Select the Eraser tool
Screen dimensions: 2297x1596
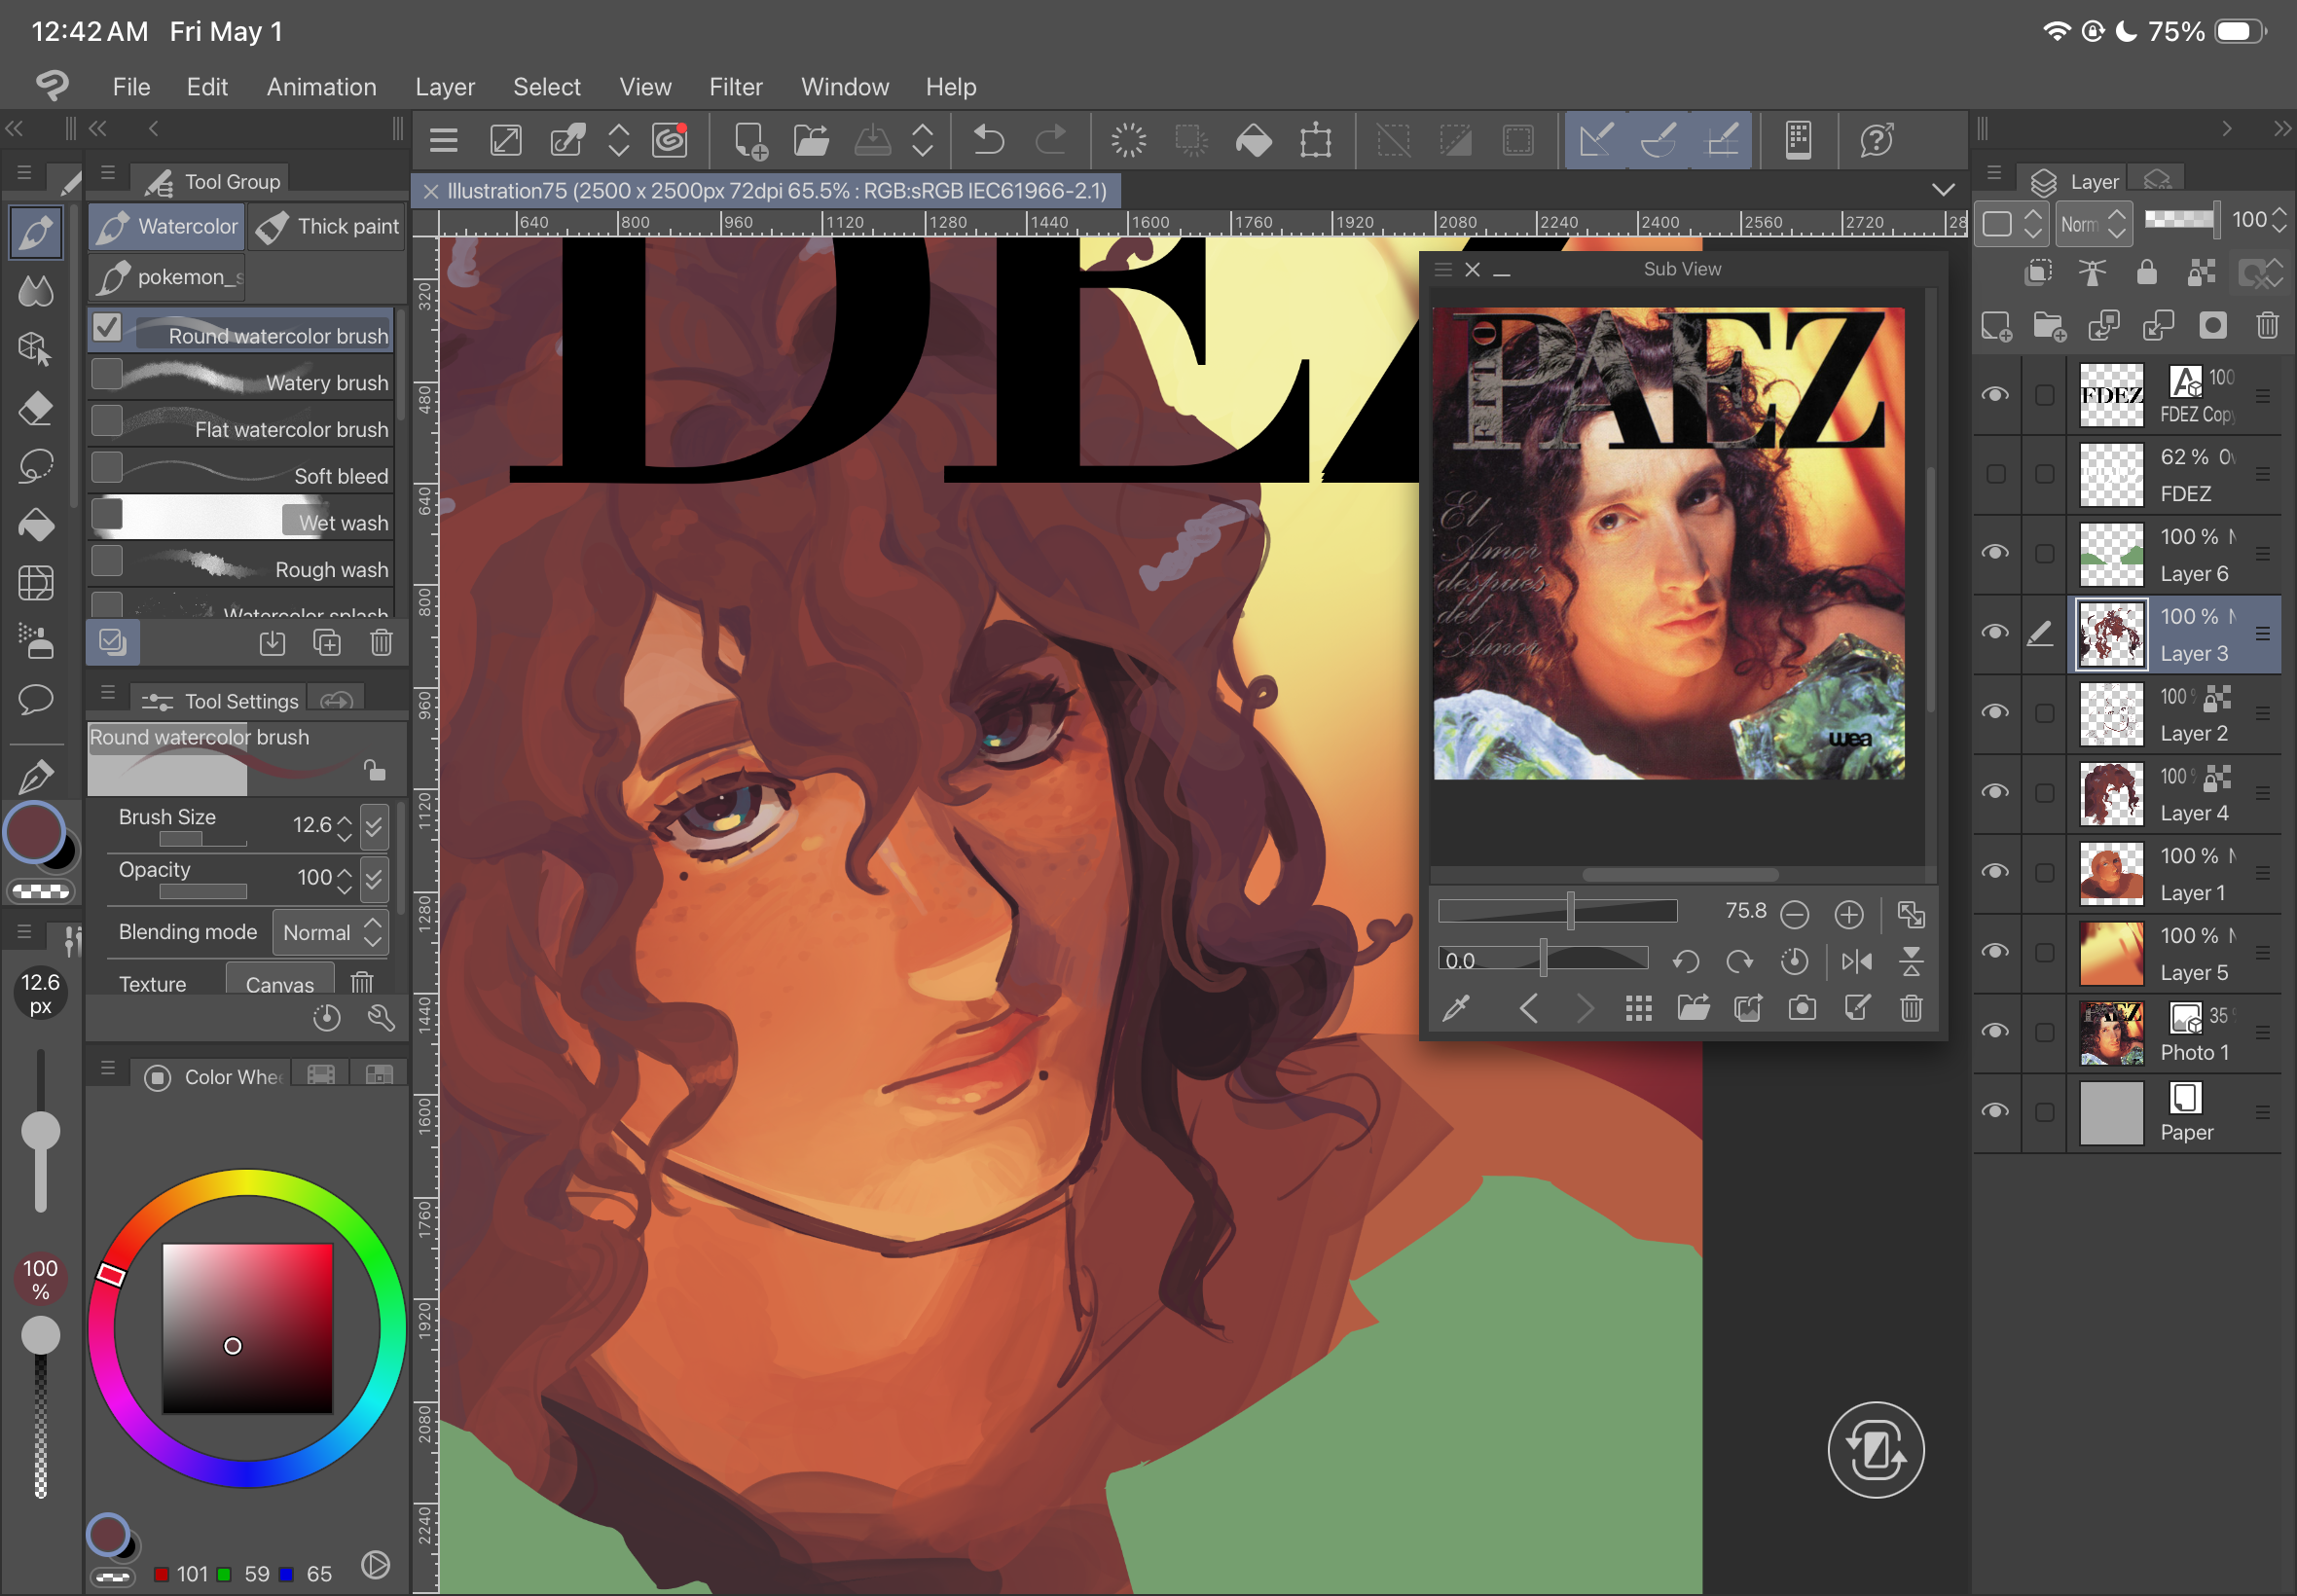36,408
